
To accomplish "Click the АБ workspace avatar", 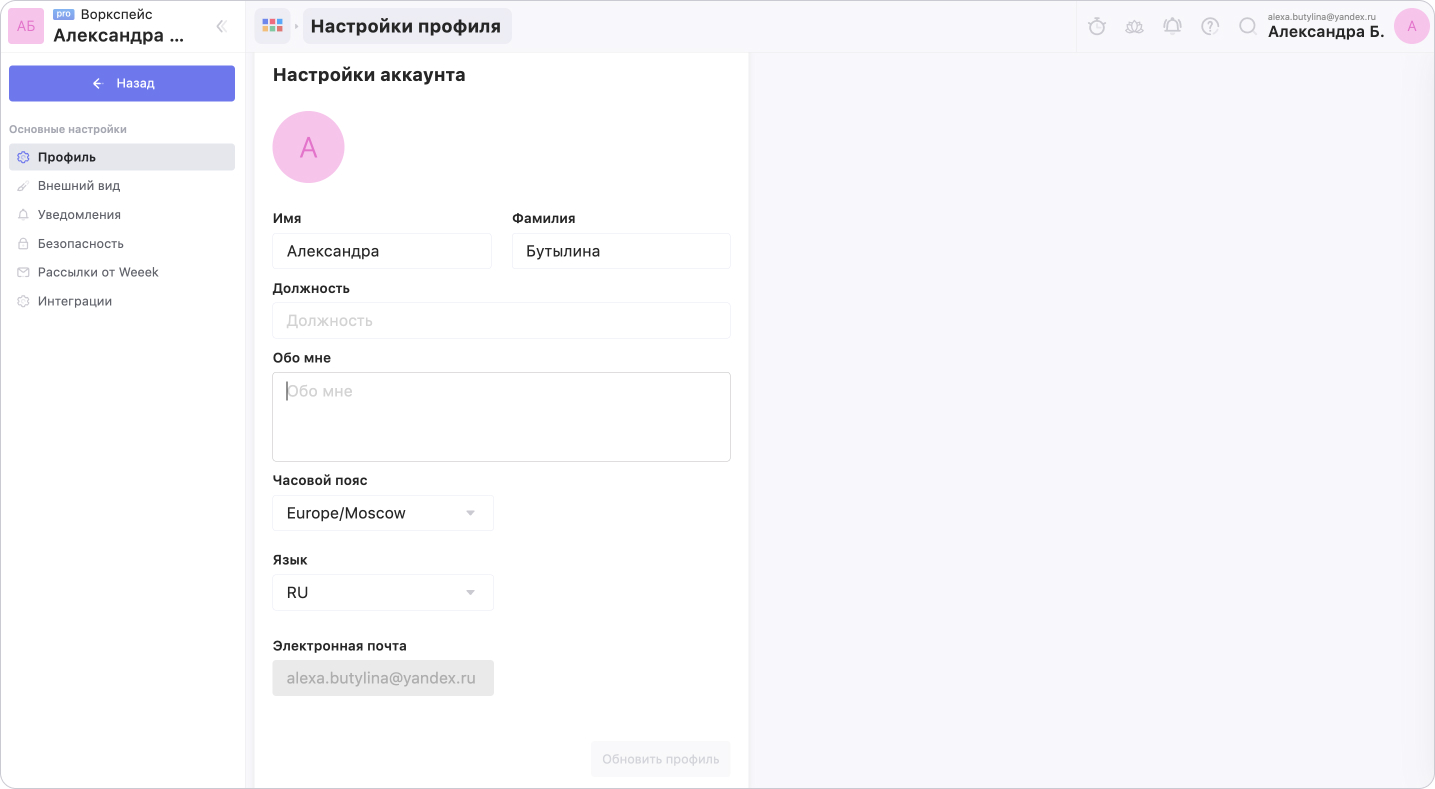I will [26, 26].
